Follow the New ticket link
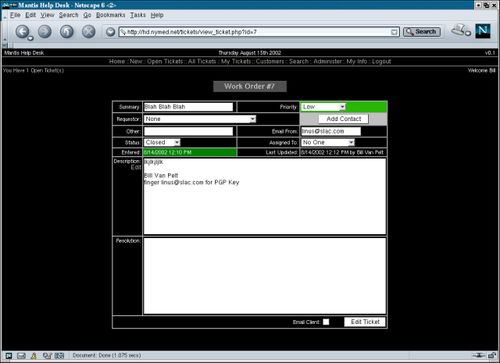This screenshot has height=363, width=500. (136, 61)
